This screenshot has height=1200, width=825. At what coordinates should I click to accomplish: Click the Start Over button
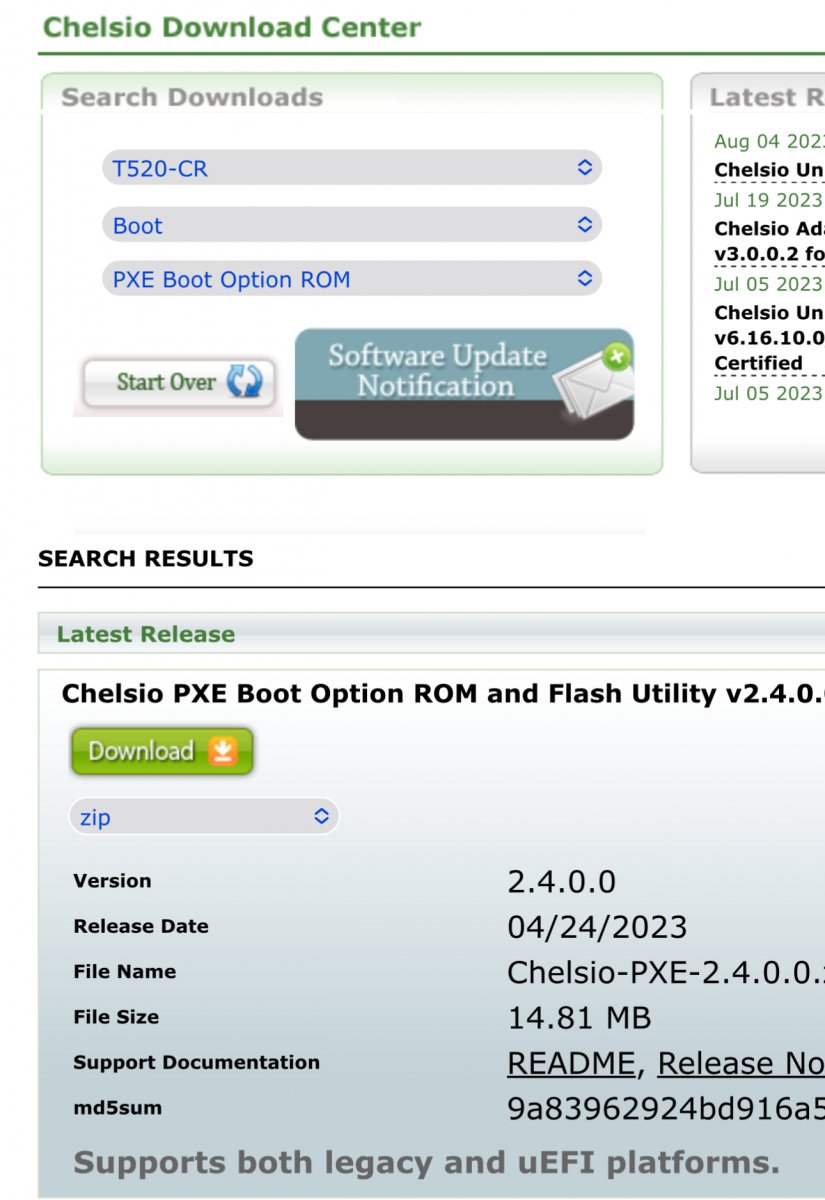coord(178,383)
